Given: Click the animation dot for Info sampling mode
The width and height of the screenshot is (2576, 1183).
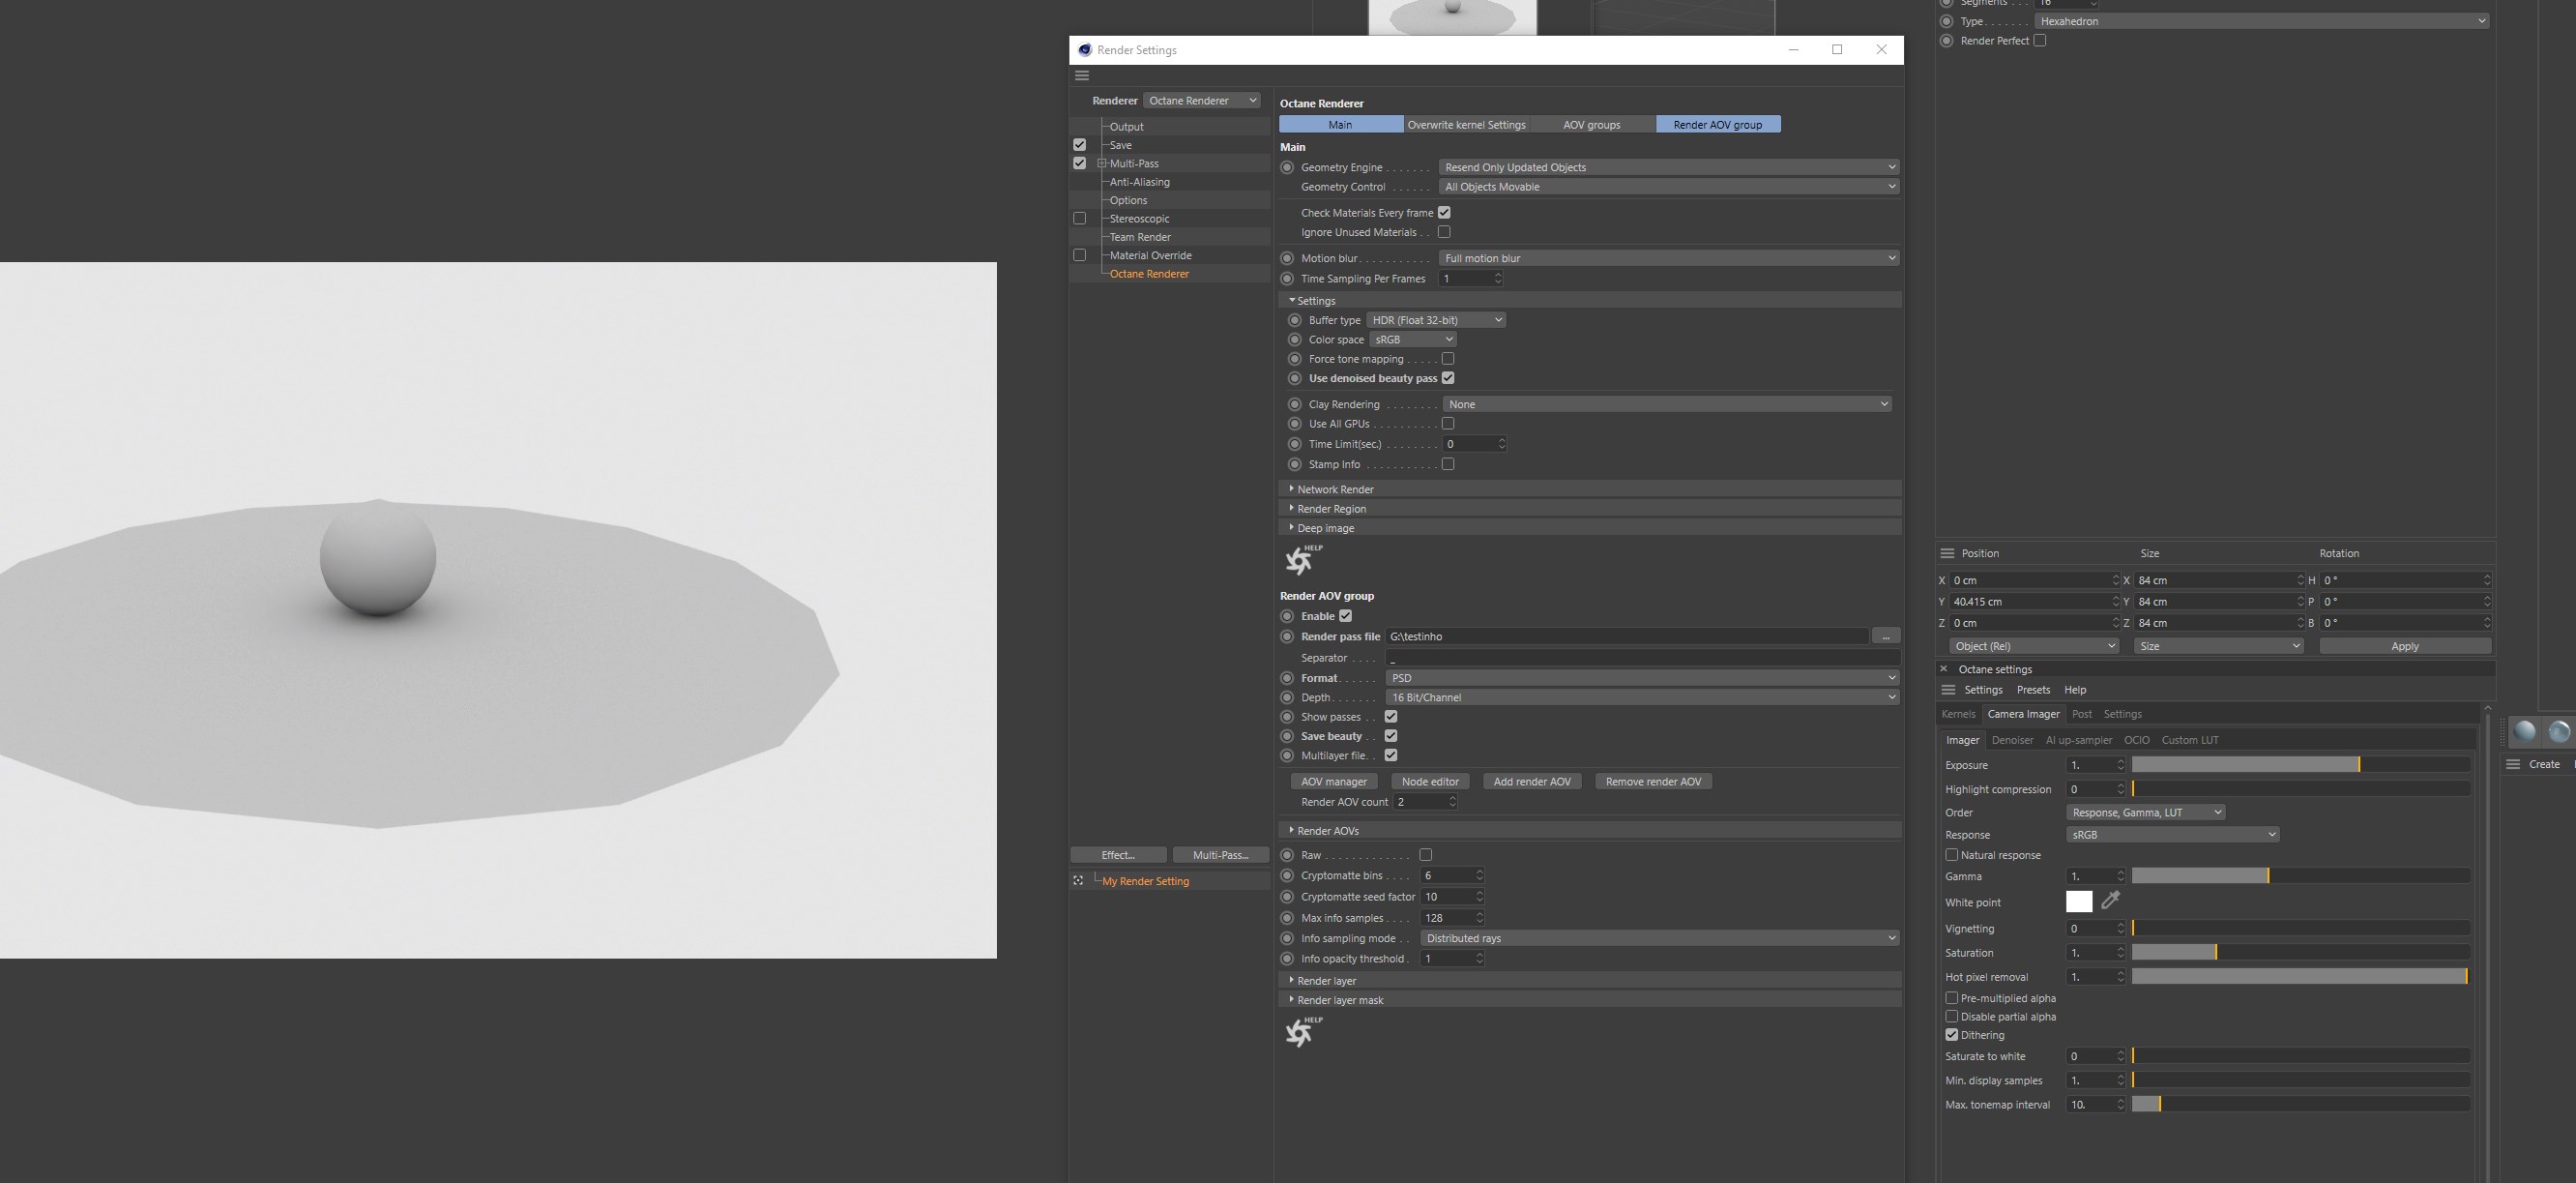Looking at the screenshot, I should [x=1287, y=938].
